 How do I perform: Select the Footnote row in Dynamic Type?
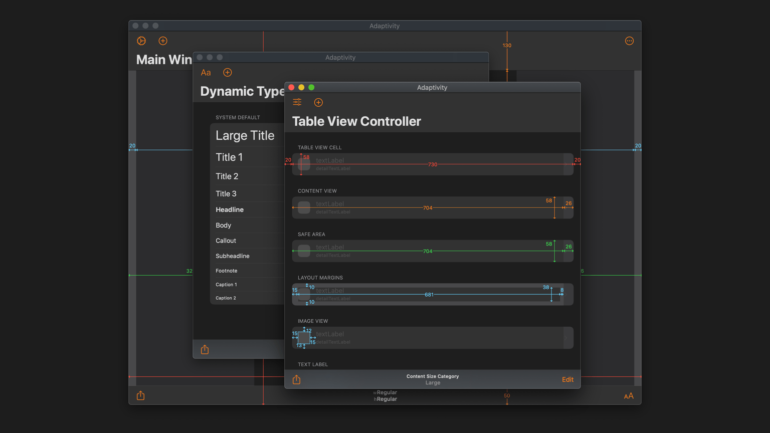pyautogui.click(x=248, y=271)
